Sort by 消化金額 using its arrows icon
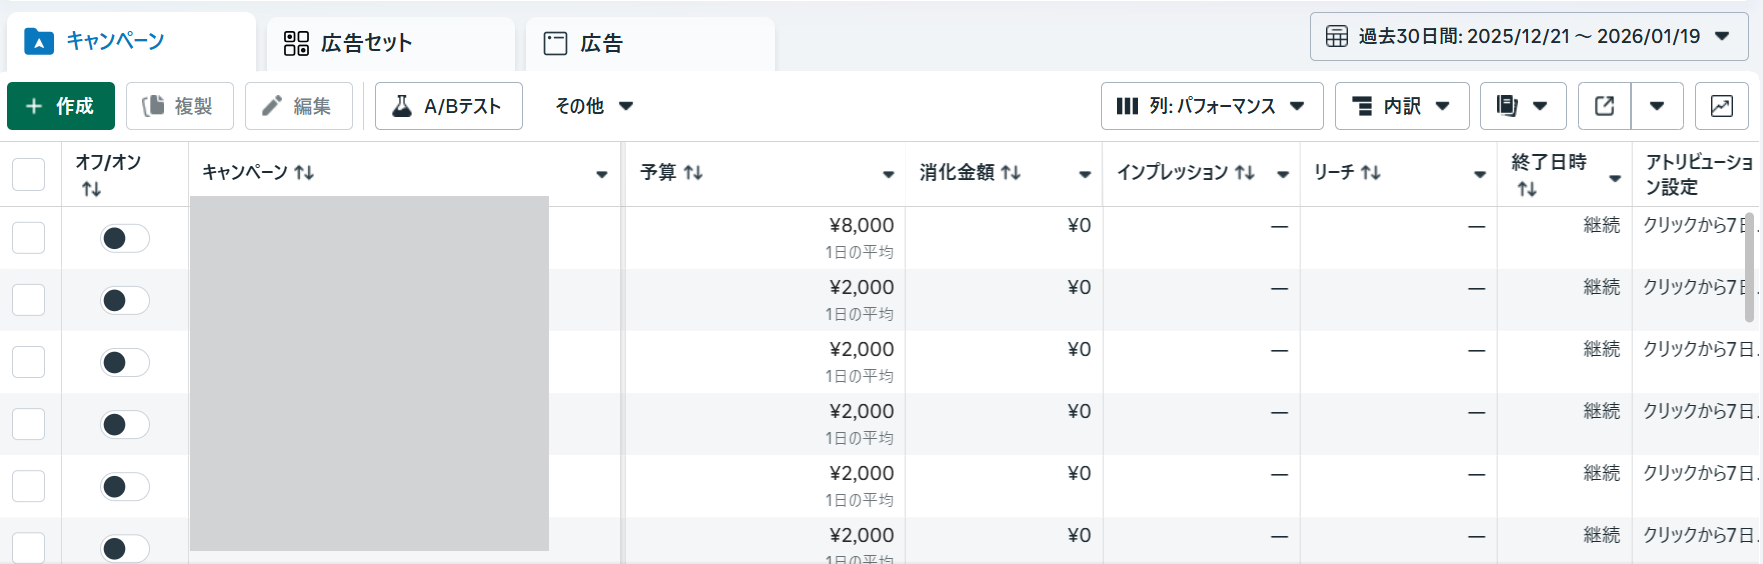This screenshot has height=564, width=1763. click(x=1011, y=173)
